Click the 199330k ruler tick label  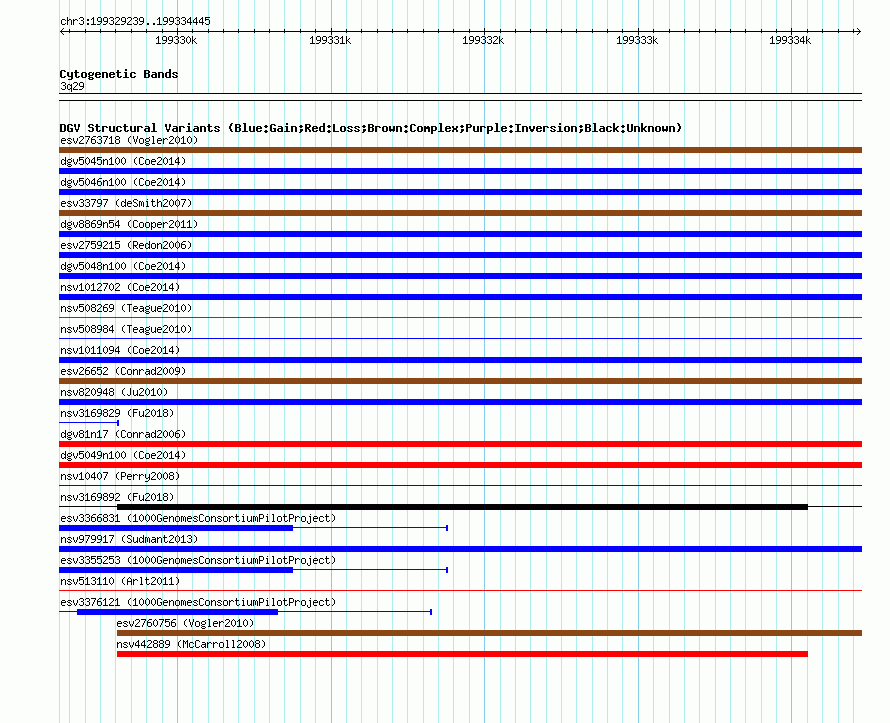coord(176,40)
